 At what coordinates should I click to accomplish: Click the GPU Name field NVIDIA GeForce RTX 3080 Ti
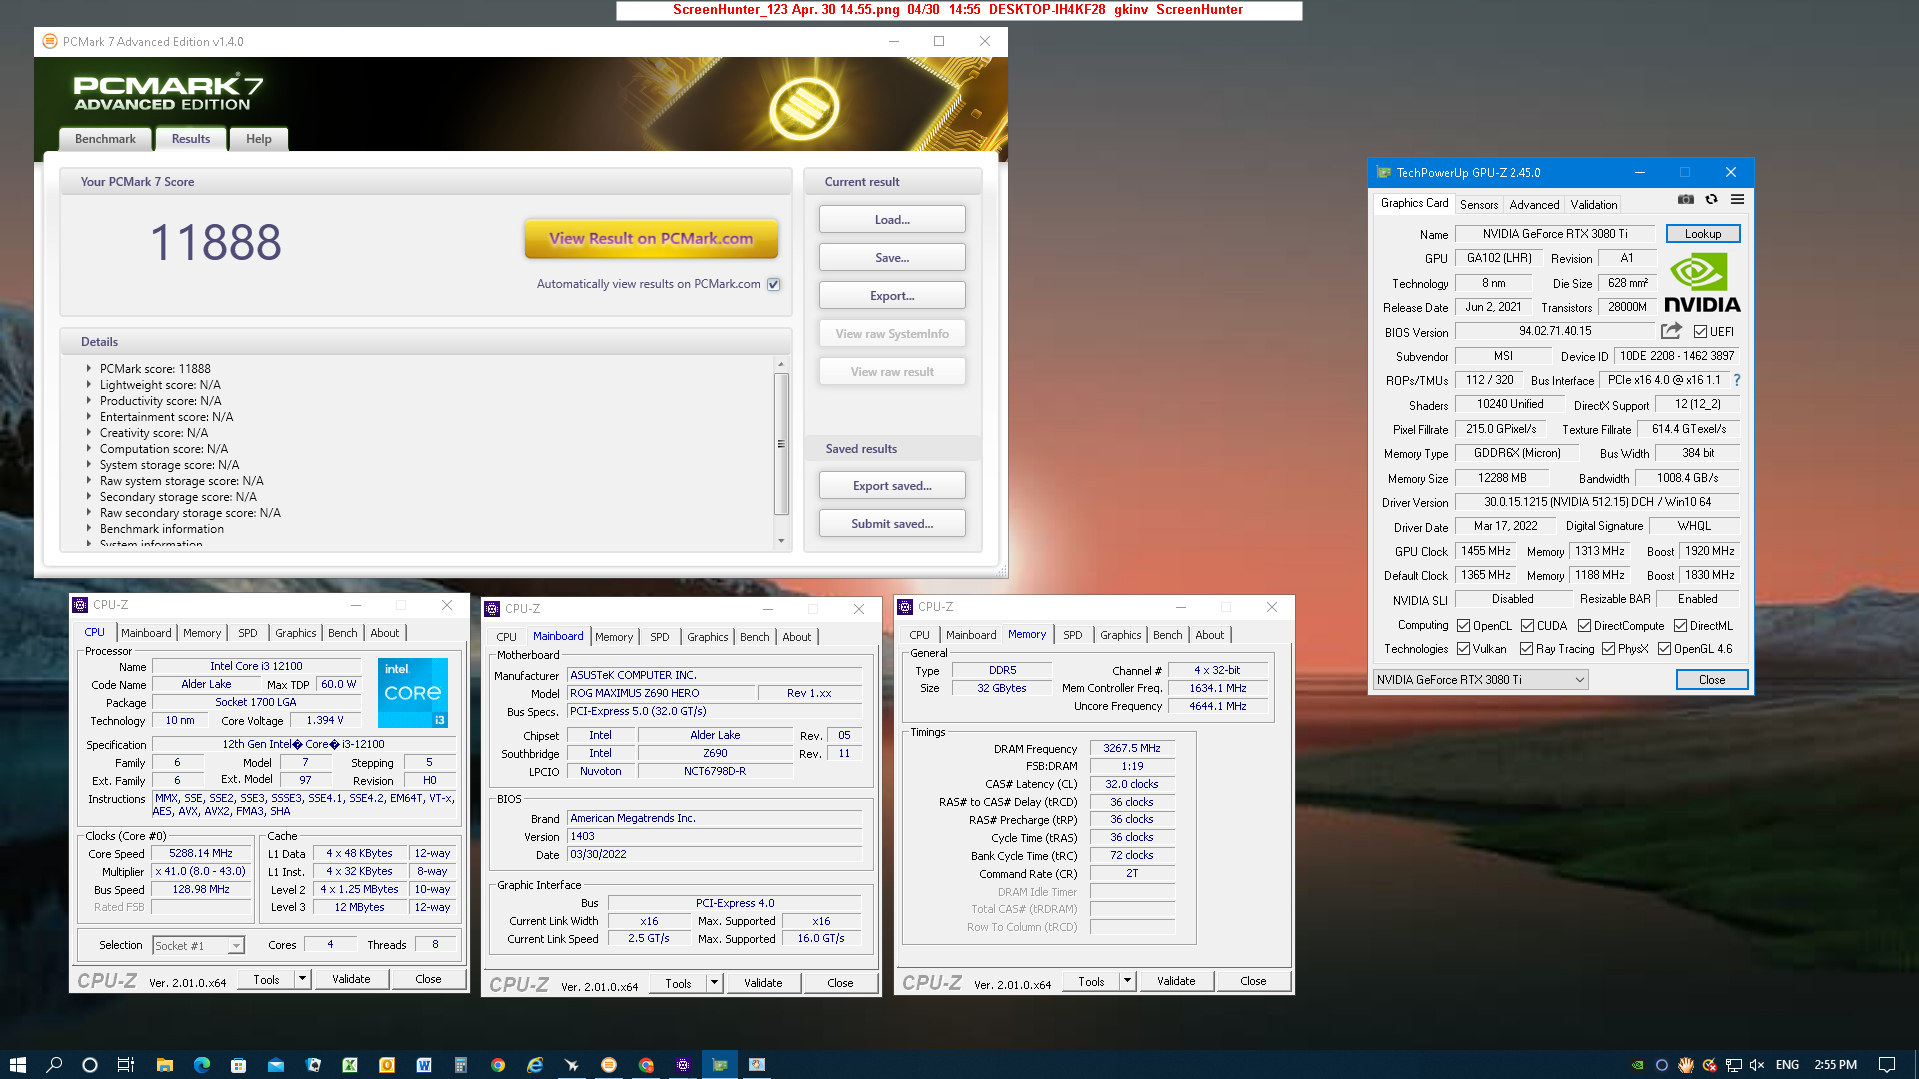(1555, 234)
